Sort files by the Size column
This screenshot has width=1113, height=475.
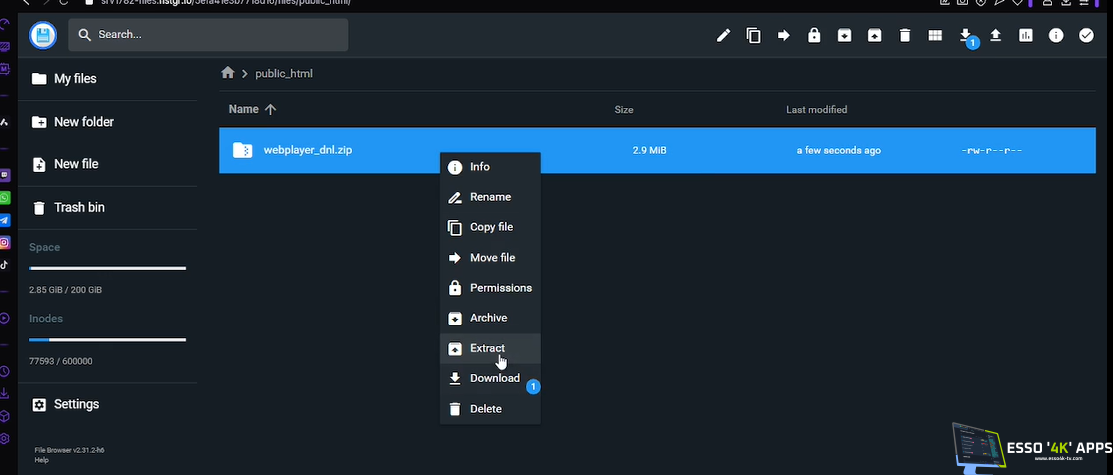coord(623,109)
